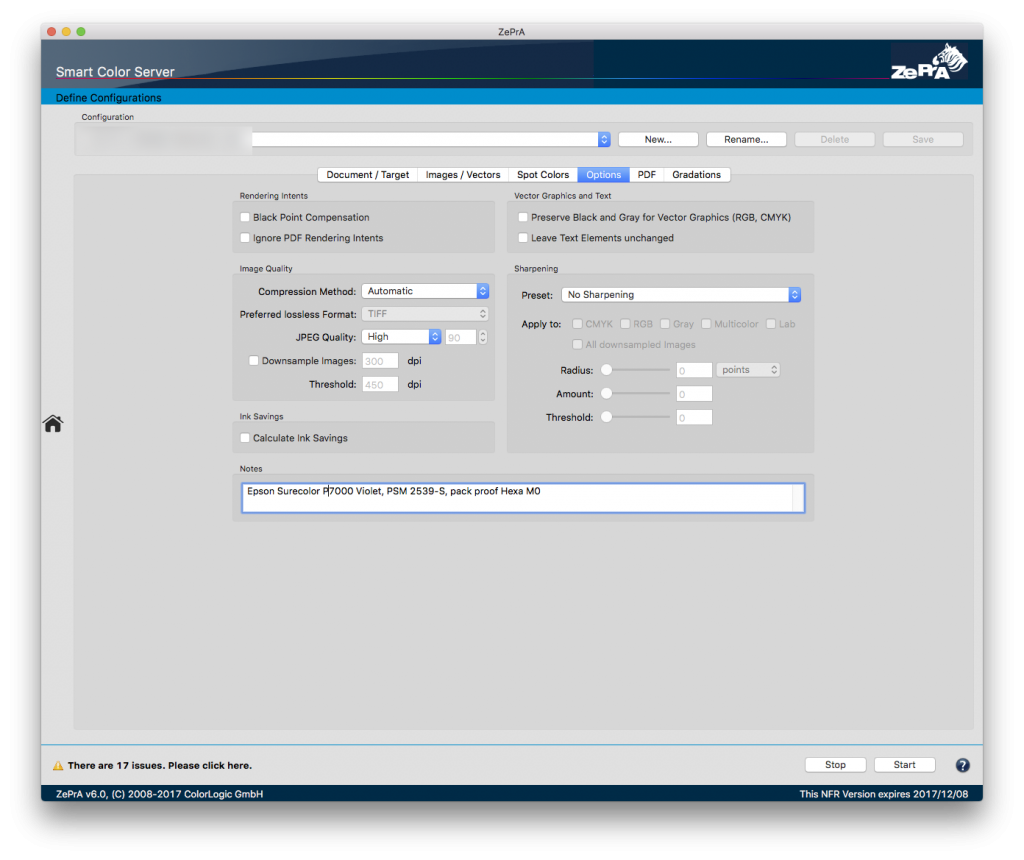
Task: Check the Multicolor sharpening option
Action: tap(706, 324)
